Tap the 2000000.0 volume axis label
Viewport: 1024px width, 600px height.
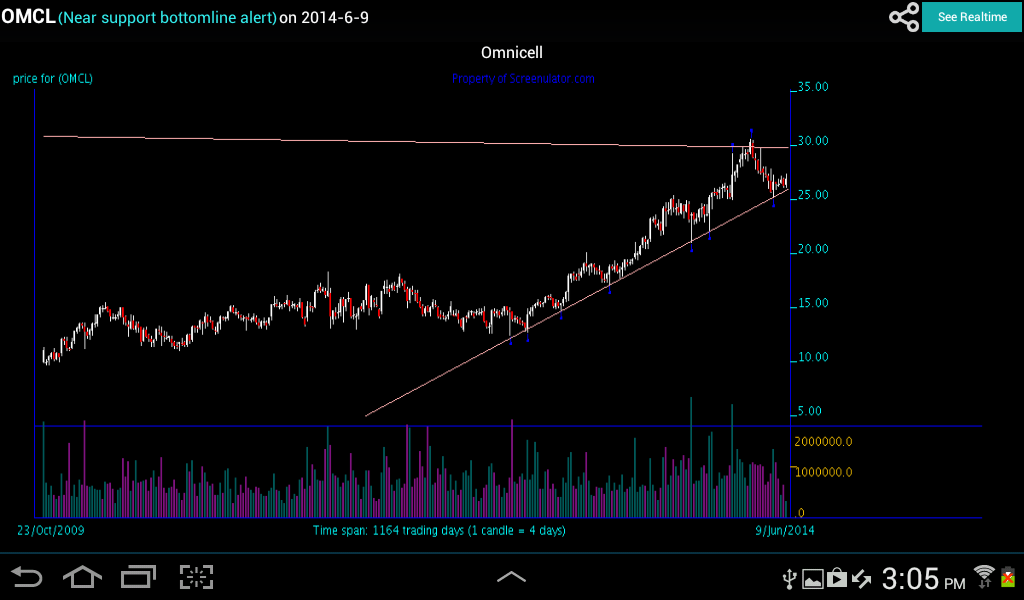tap(823, 442)
